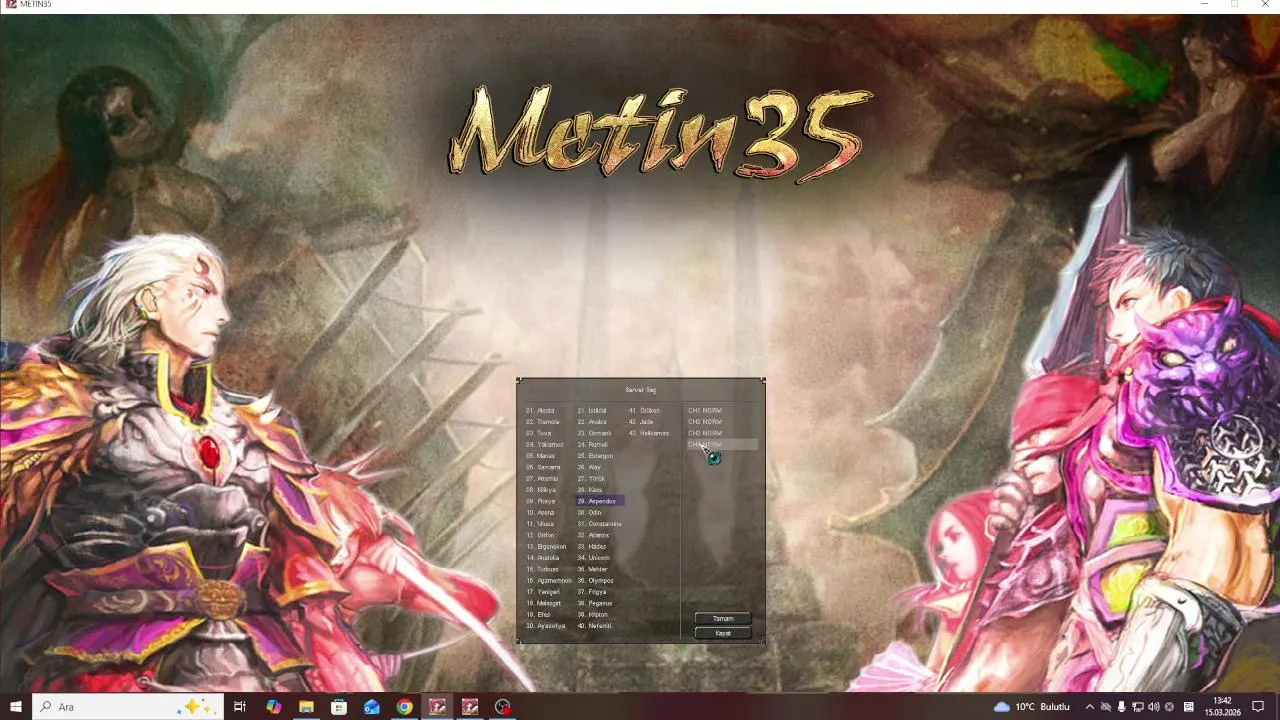Image resolution: width=1280 pixels, height=720 pixels.
Task: Choose server 22. Anubis
Action: point(592,422)
